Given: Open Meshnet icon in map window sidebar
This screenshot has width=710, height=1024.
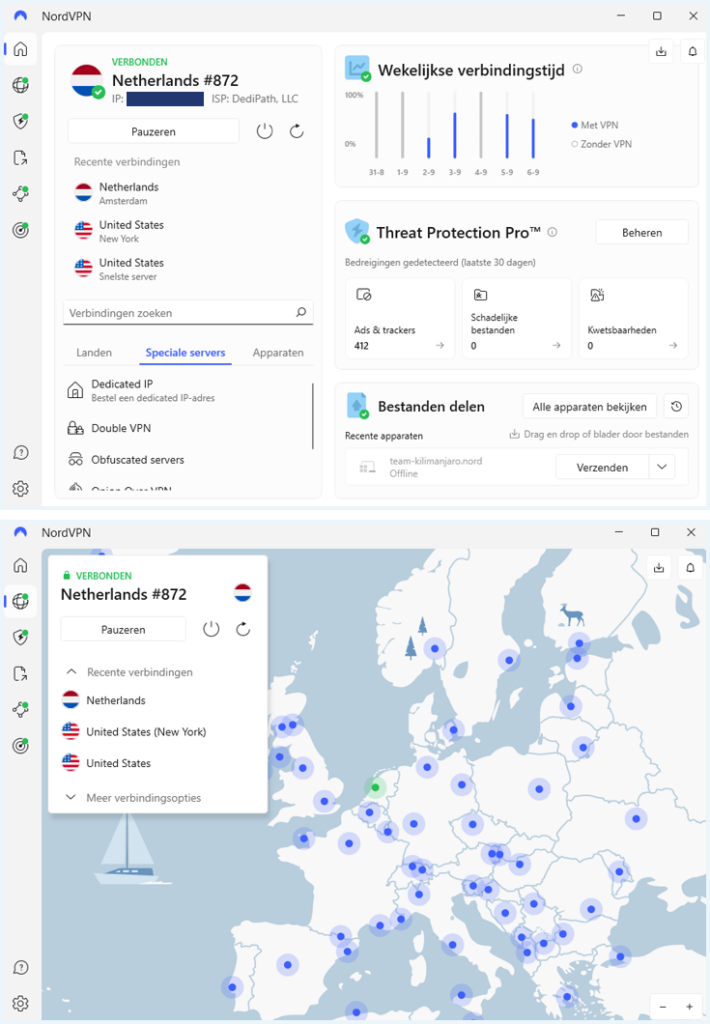Looking at the screenshot, I should 21,709.
